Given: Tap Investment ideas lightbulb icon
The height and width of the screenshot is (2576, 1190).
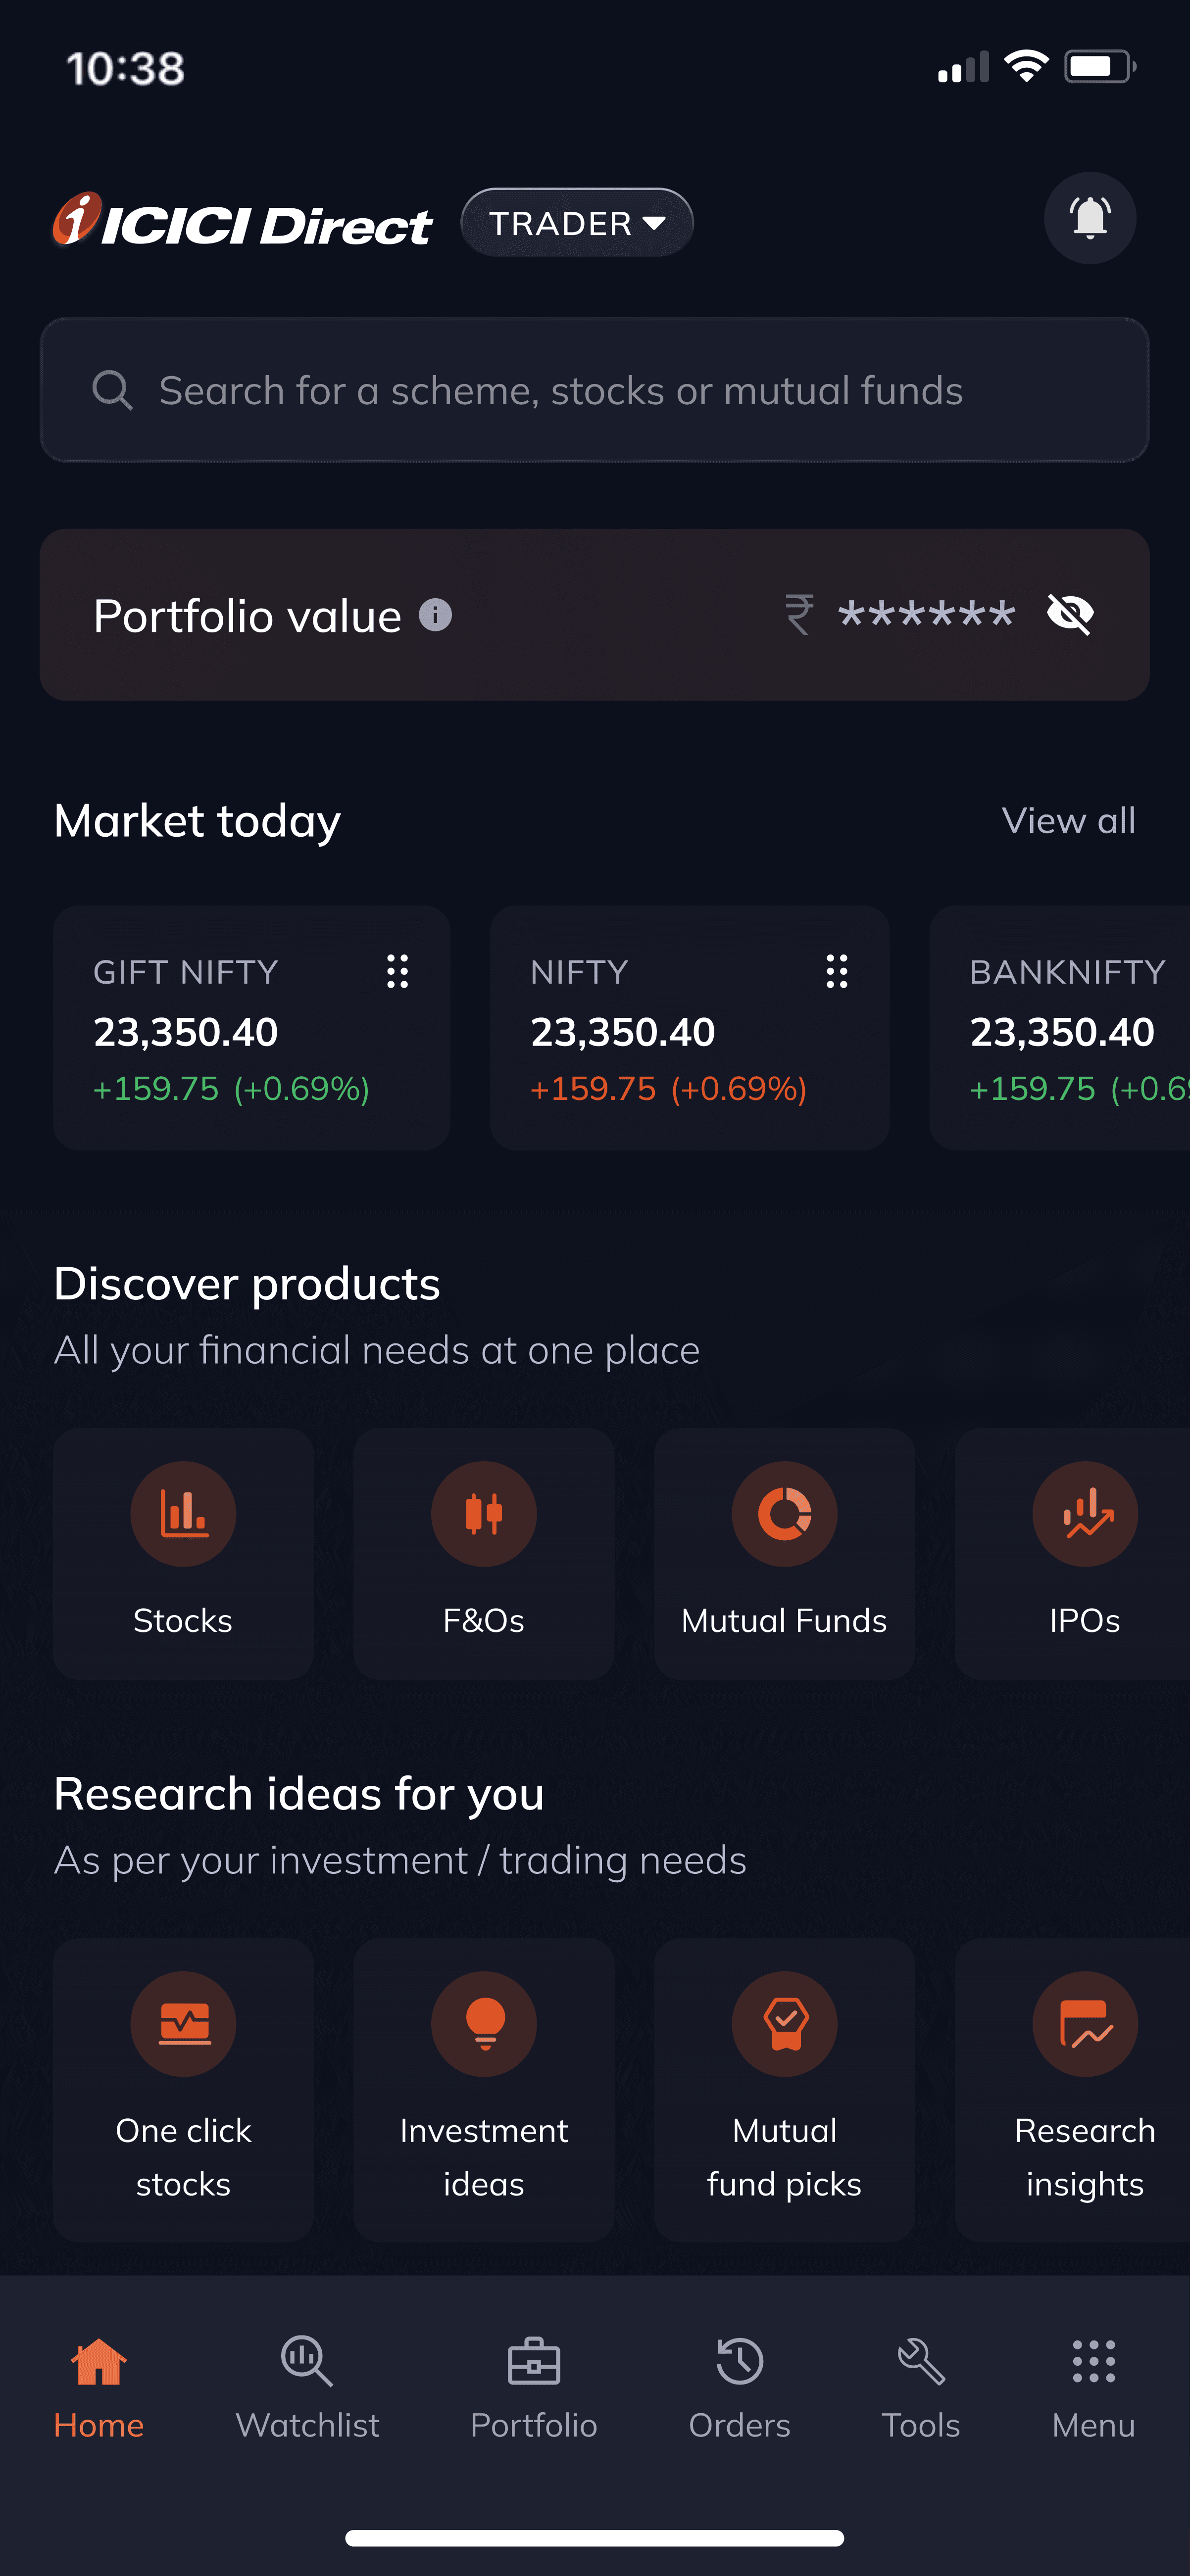Looking at the screenshot, I should click(483, 2024).
